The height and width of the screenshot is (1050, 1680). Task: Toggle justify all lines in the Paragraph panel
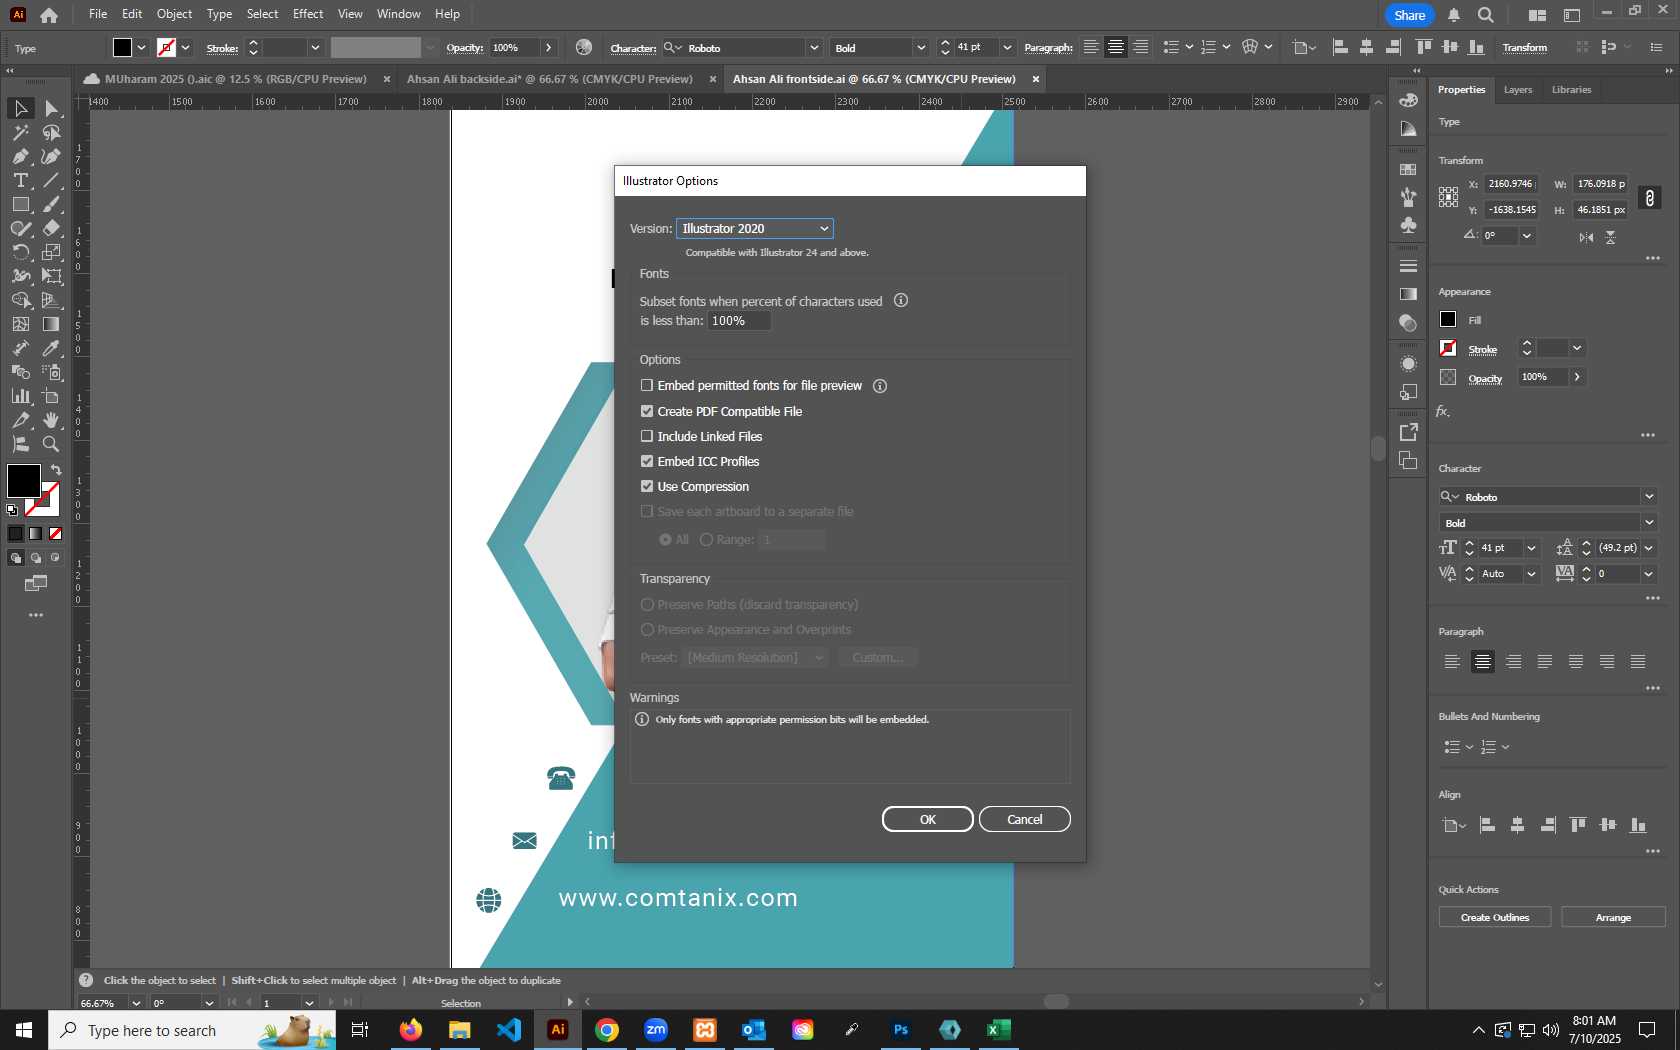[x=1638, y=661]
